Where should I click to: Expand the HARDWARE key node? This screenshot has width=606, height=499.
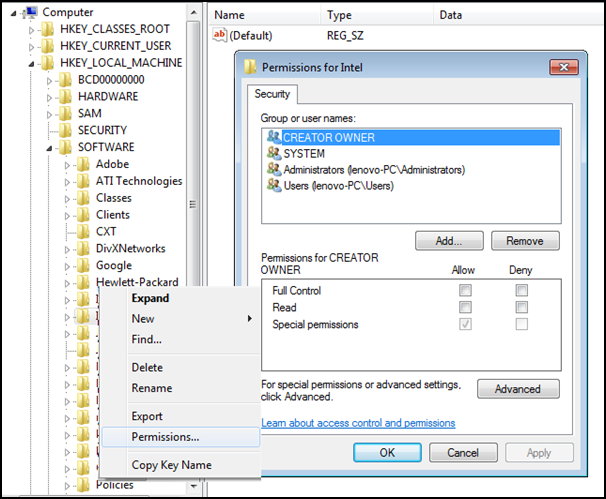coord(50,97)
